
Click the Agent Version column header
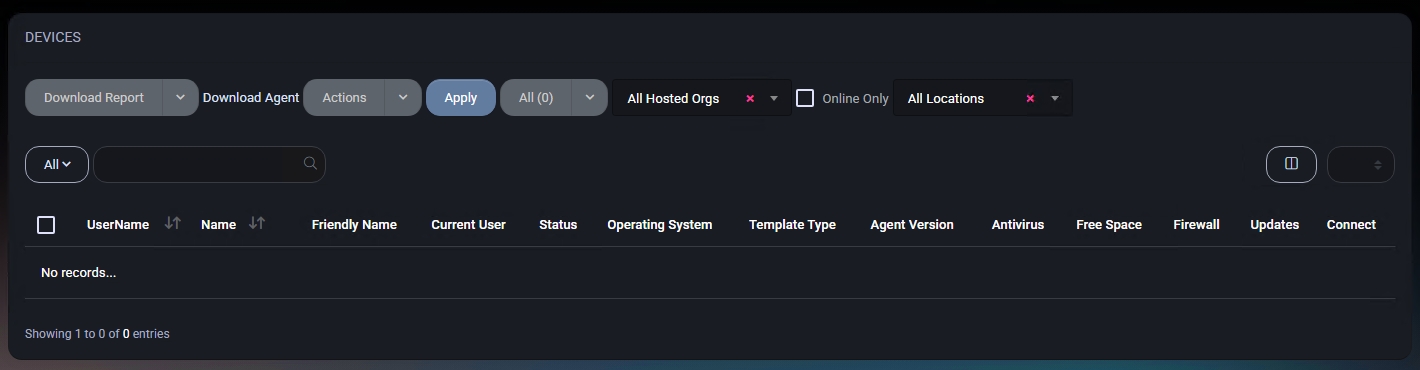[x=912, y=225]
